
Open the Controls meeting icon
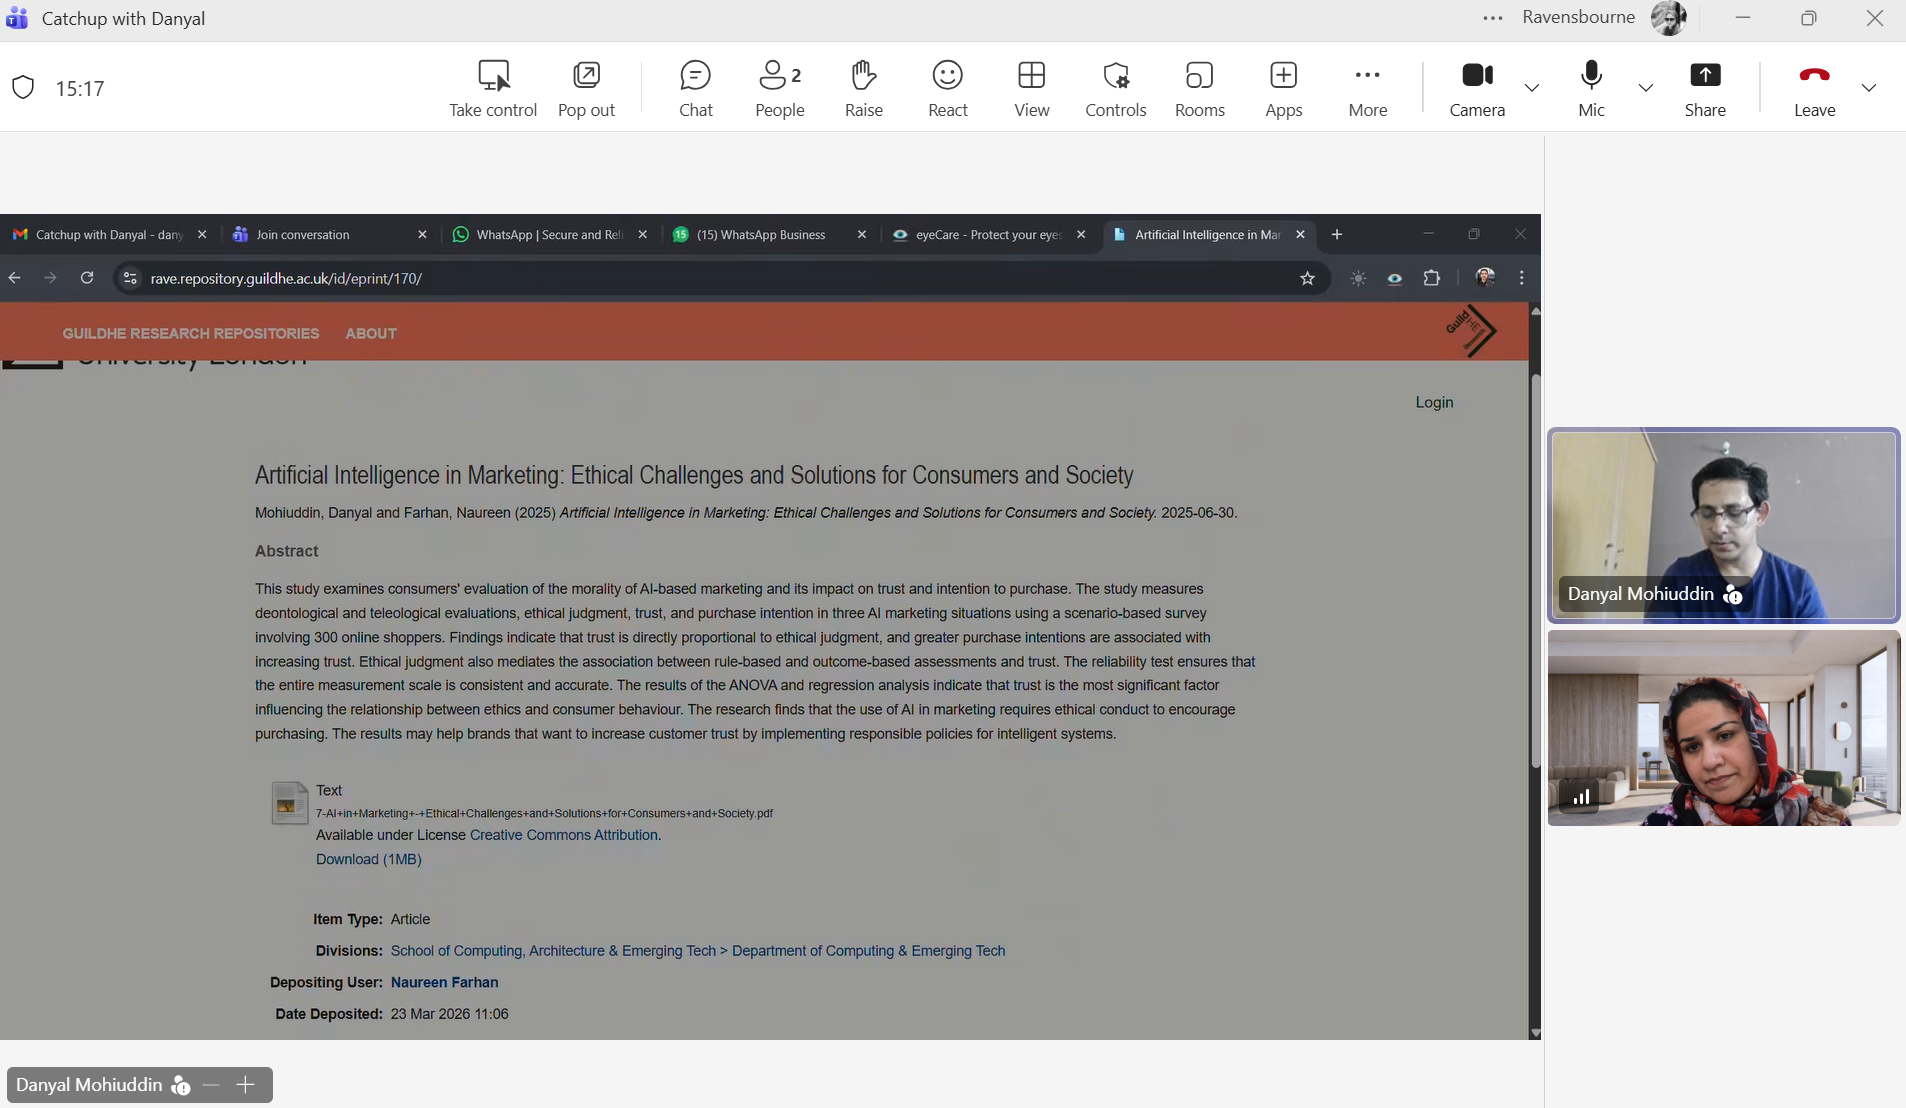[x=1116, y=88]
